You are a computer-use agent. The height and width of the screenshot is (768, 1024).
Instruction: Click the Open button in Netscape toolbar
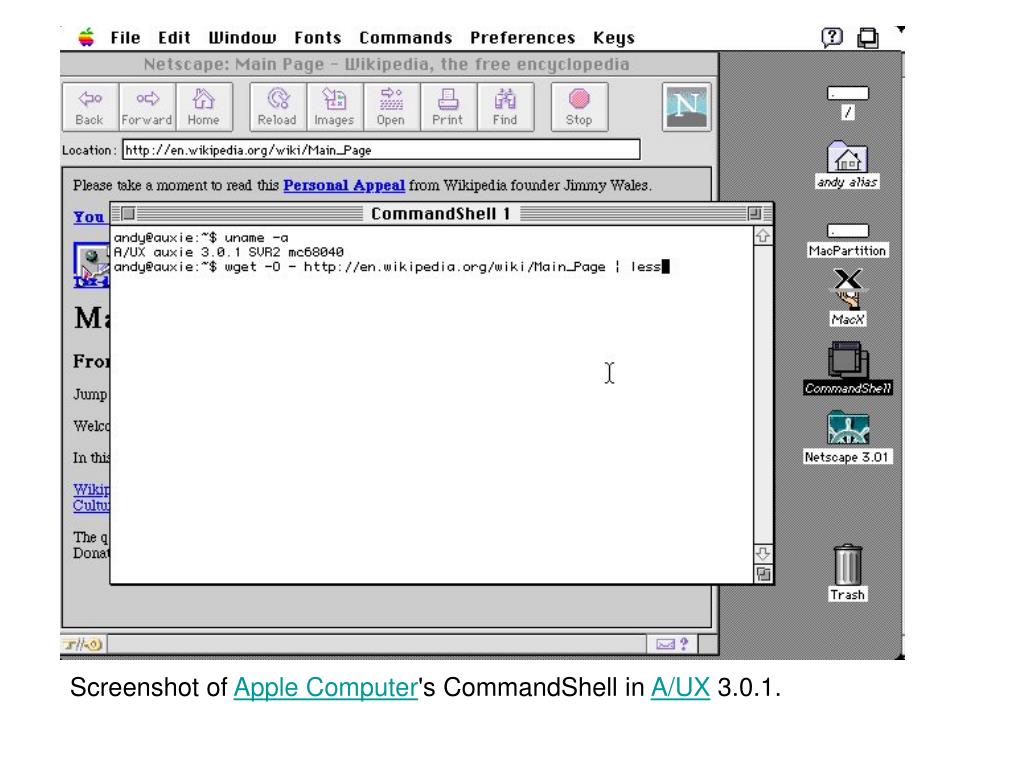point(391,107)
